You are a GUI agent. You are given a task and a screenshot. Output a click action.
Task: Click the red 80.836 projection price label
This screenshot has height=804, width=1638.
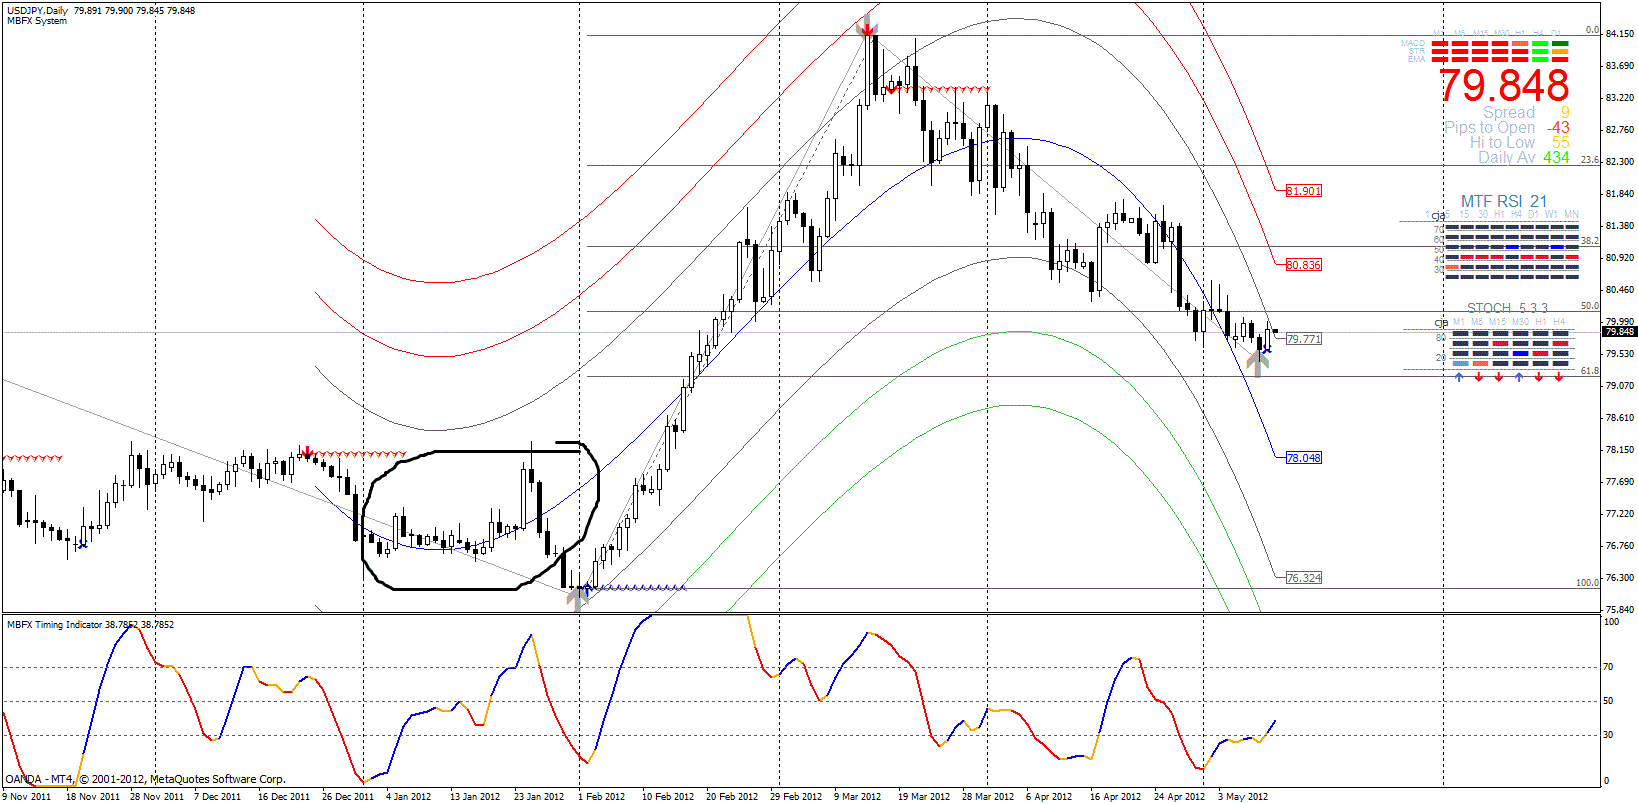click(x=1304, y=265)
